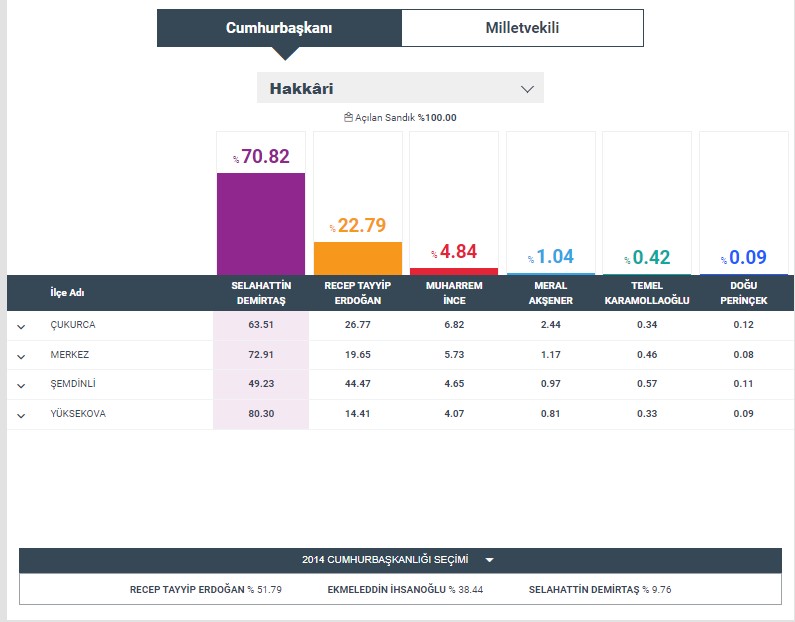
Task: Click the Meral Akşener column header
Action: pyautogui.click(x=550, y=293)
